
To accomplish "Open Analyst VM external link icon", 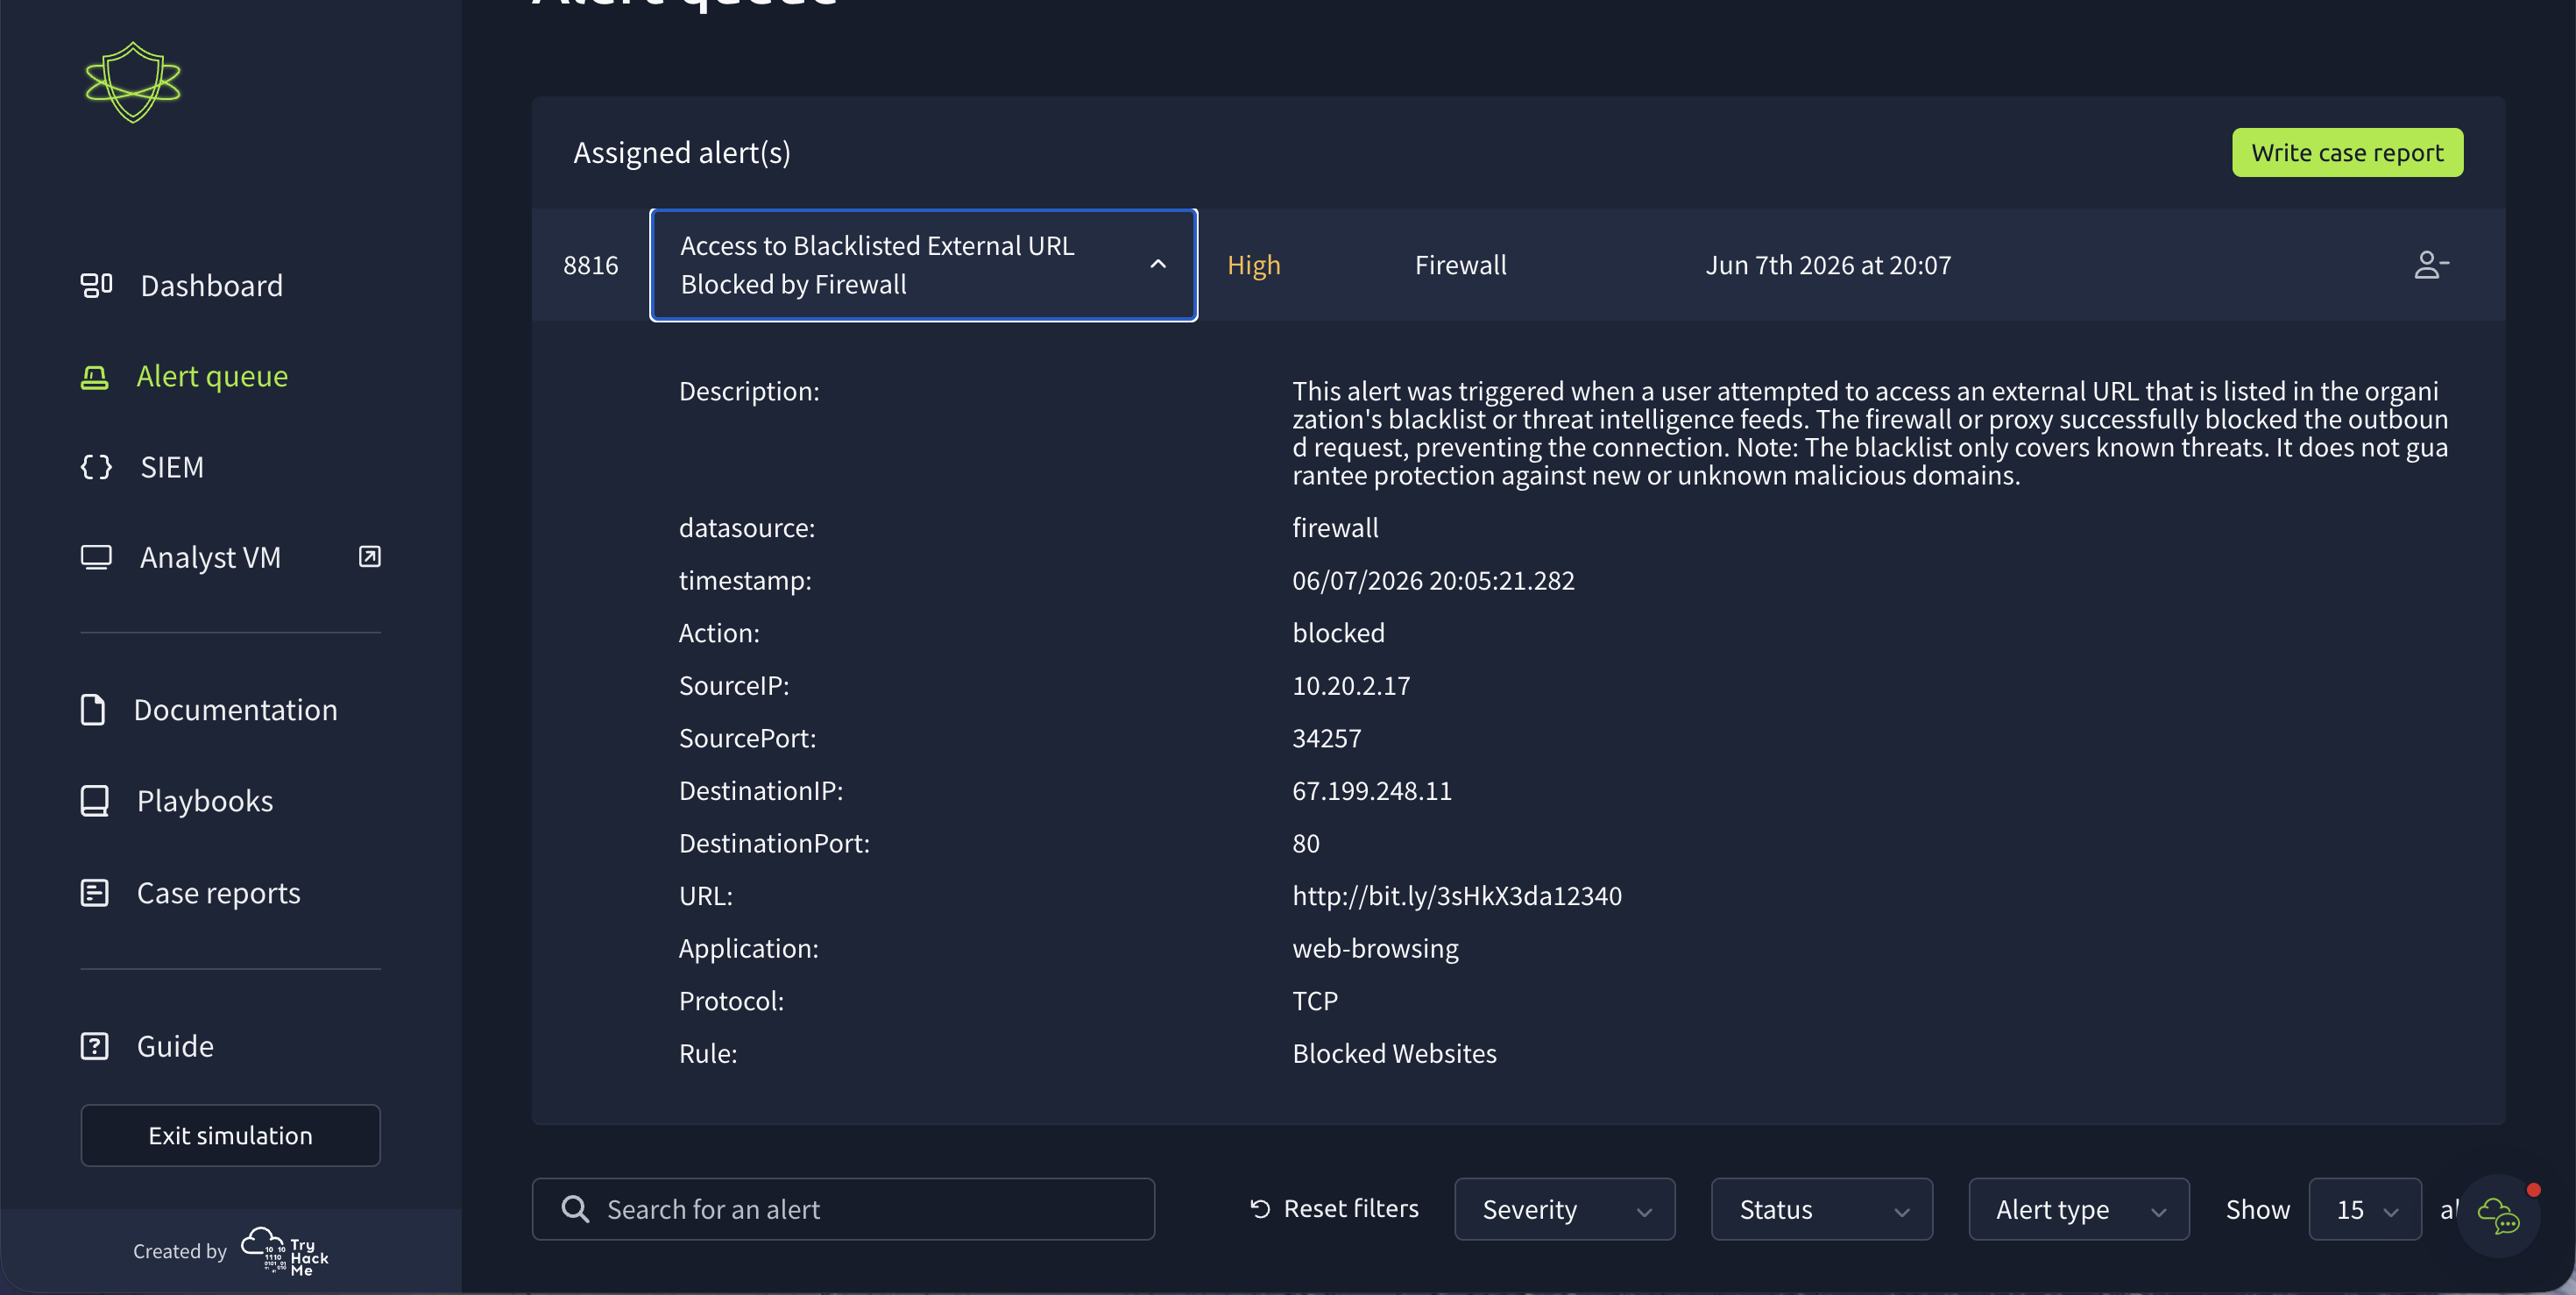I will pos(370,556).
